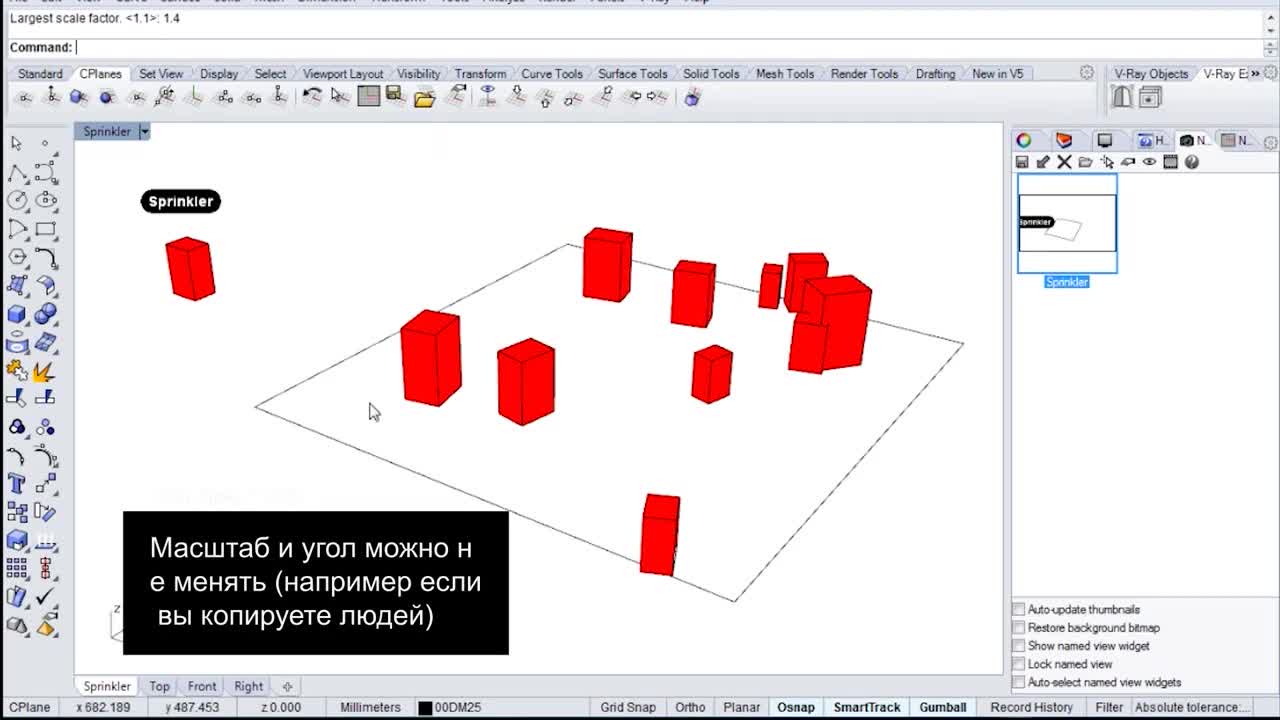
Task: Click the Undo icon in the top toolbar
Action: point(311,97)
